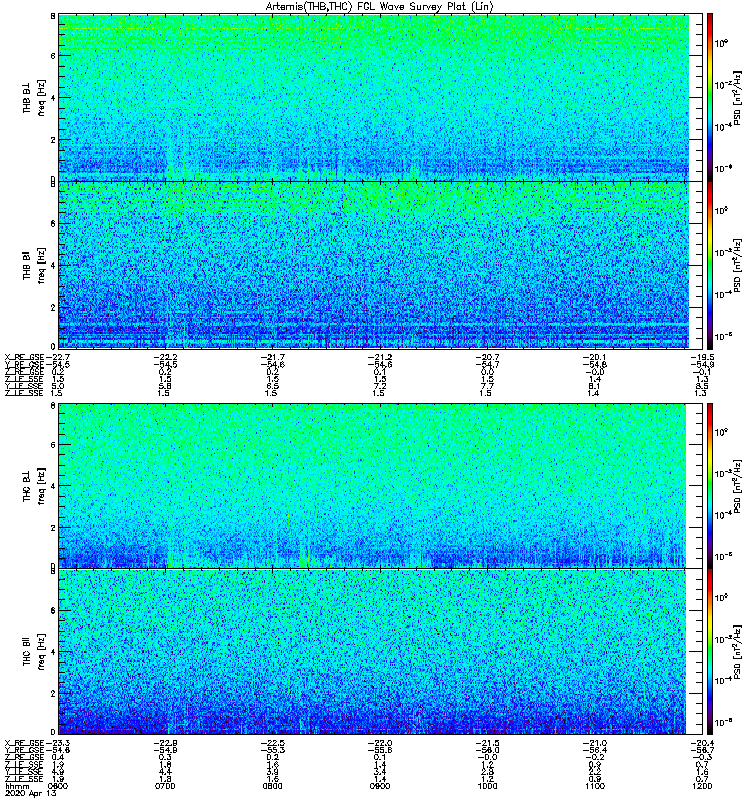Click the X_RE_GSE value '-21.7'
Screen dimensions: 750x800
[x=272, y=357]
